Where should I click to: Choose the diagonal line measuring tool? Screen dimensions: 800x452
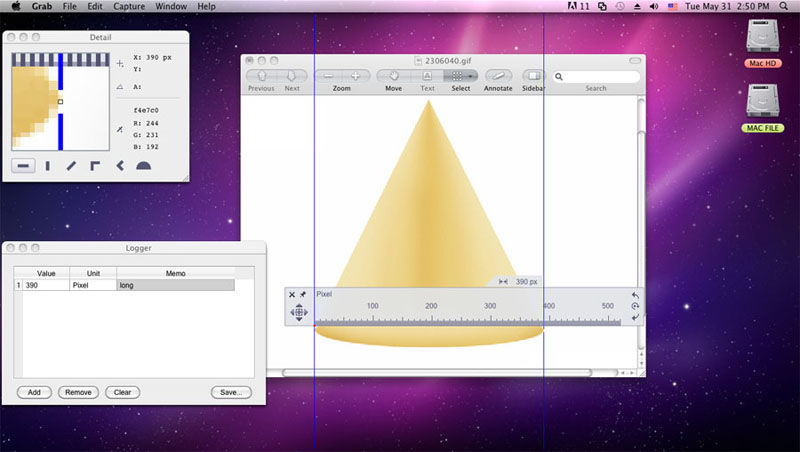(x=71, y=165)
